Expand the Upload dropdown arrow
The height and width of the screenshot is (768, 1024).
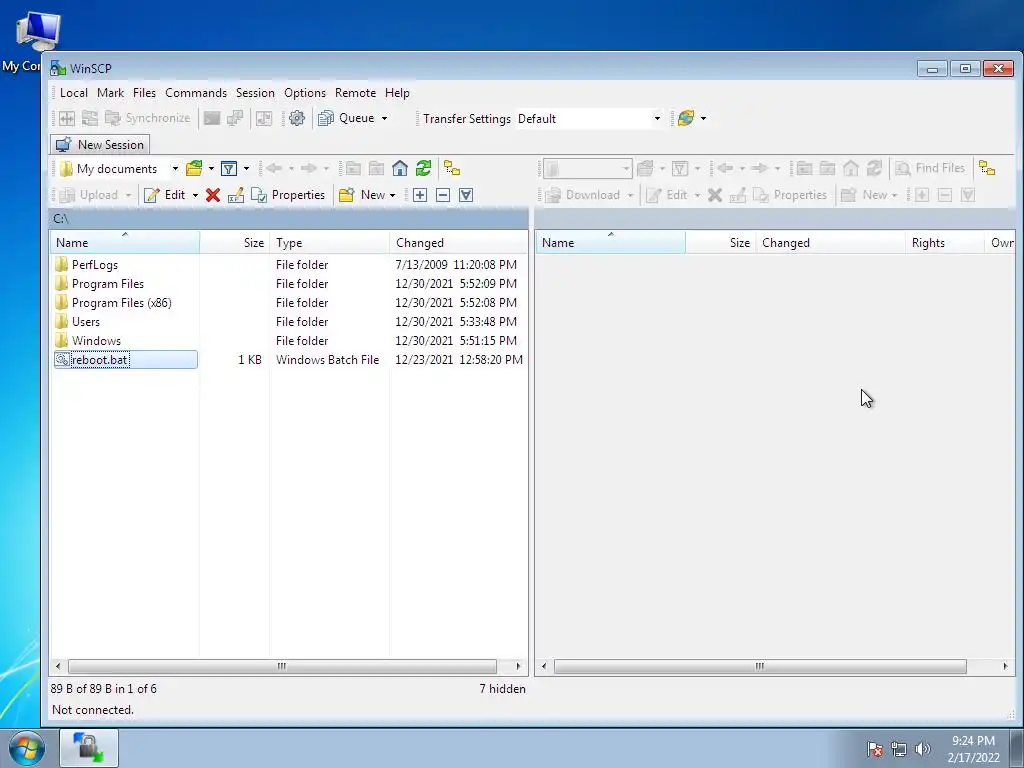128,195
